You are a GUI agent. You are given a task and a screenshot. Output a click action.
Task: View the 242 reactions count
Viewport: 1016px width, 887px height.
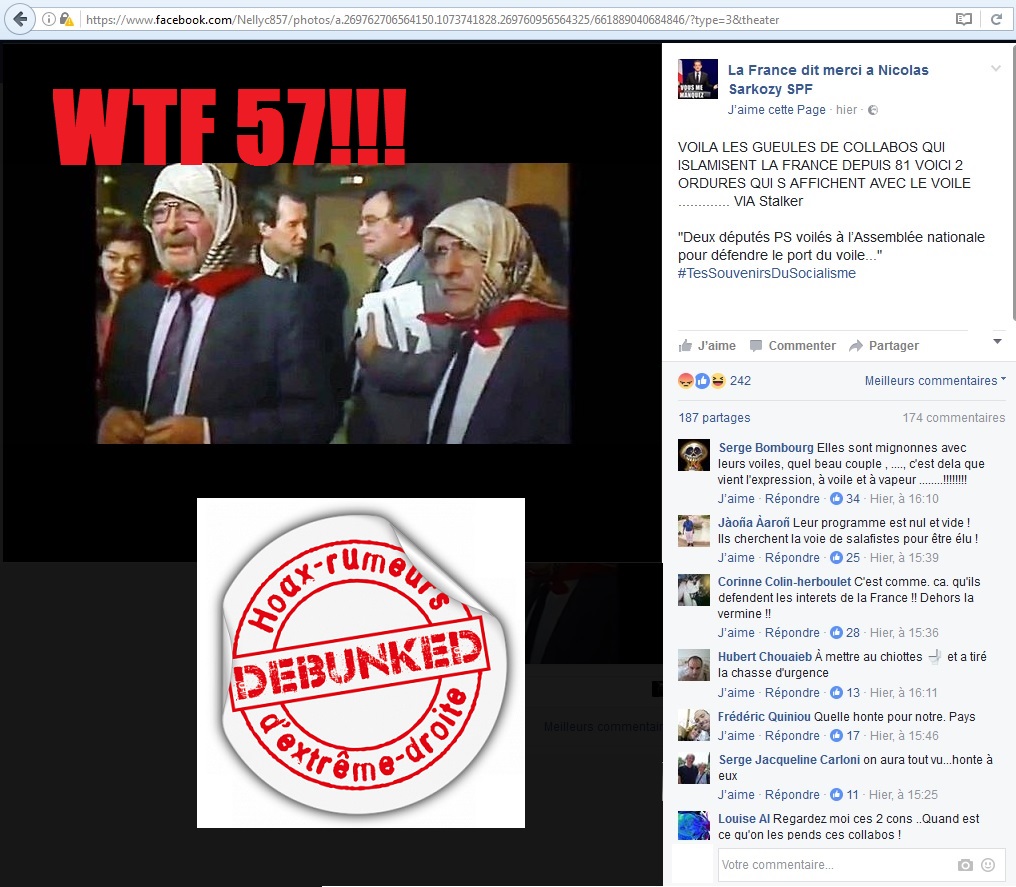[x=740, y=381]
